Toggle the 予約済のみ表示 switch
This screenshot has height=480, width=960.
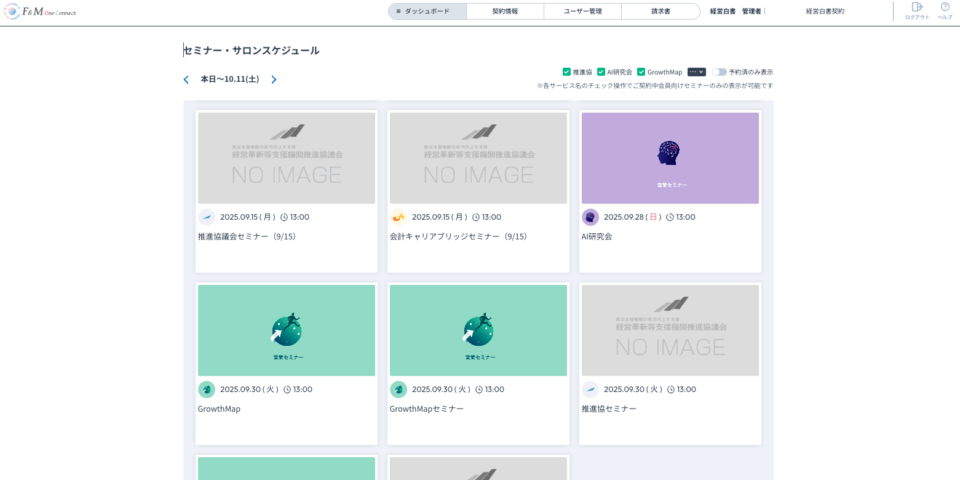(719, 72)
